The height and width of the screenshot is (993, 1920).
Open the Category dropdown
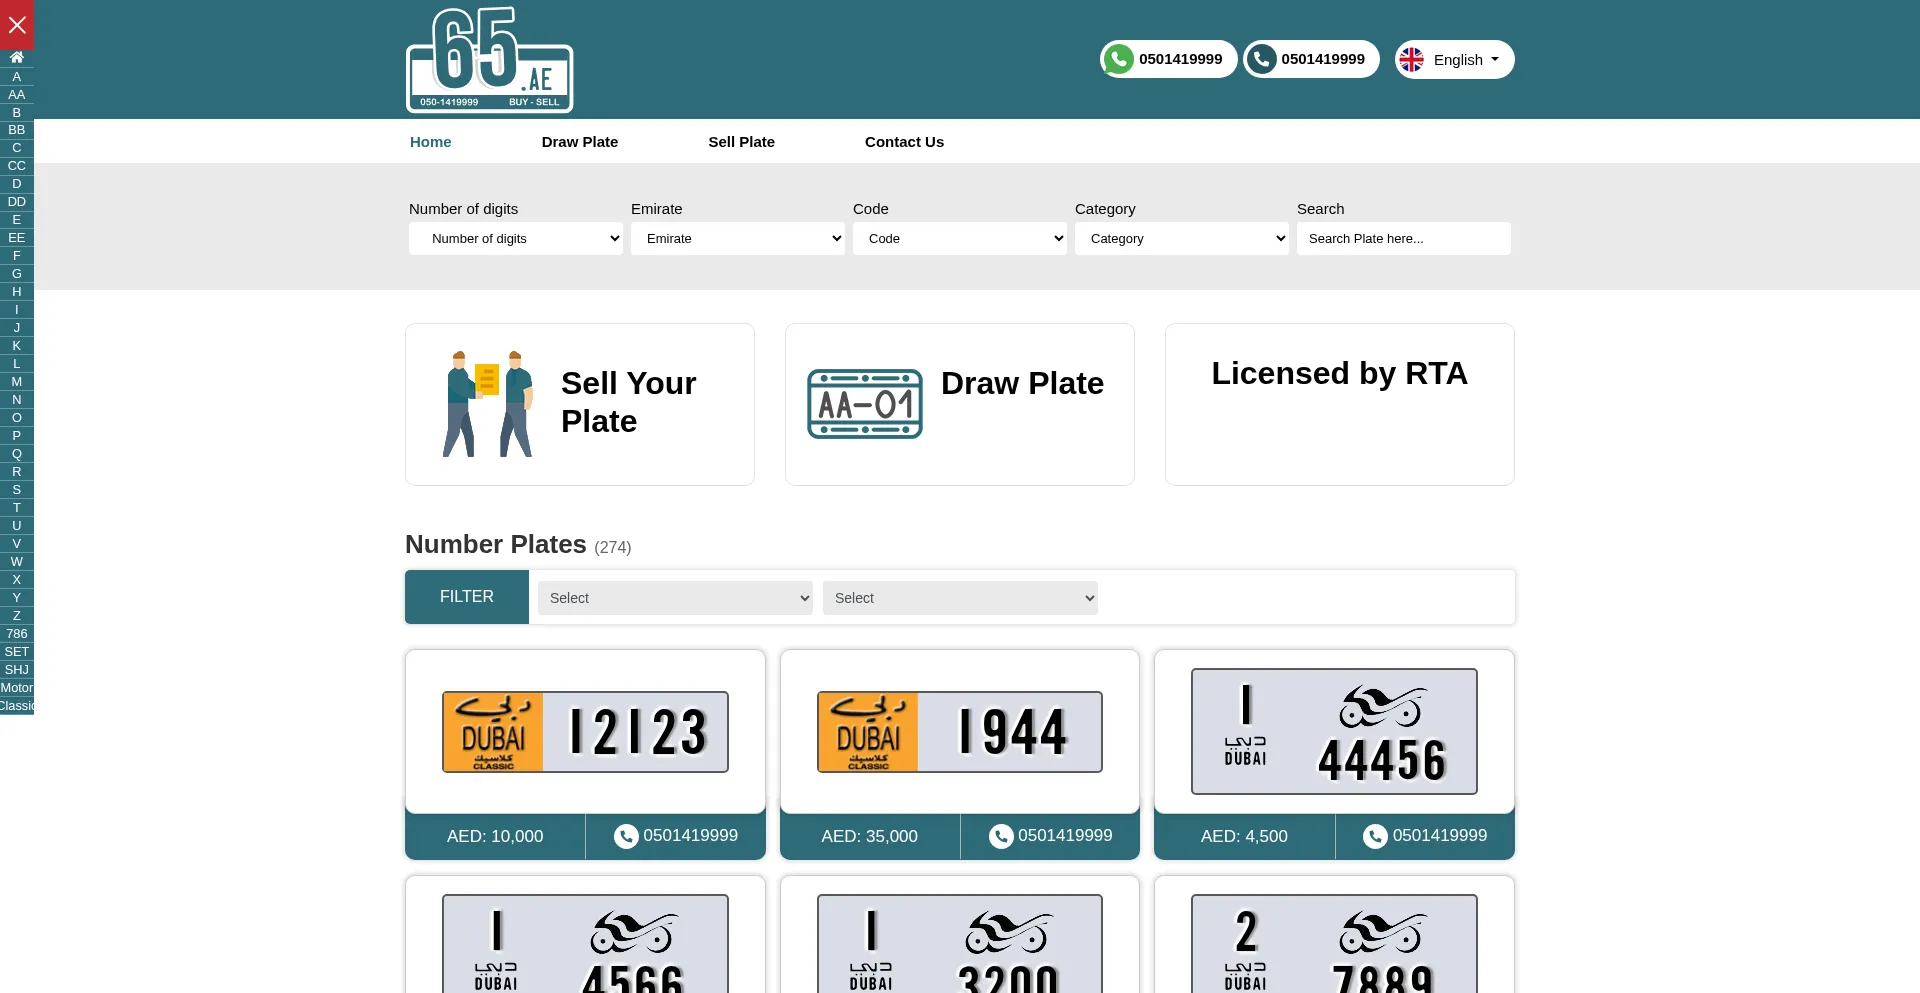pos(1182,239)
